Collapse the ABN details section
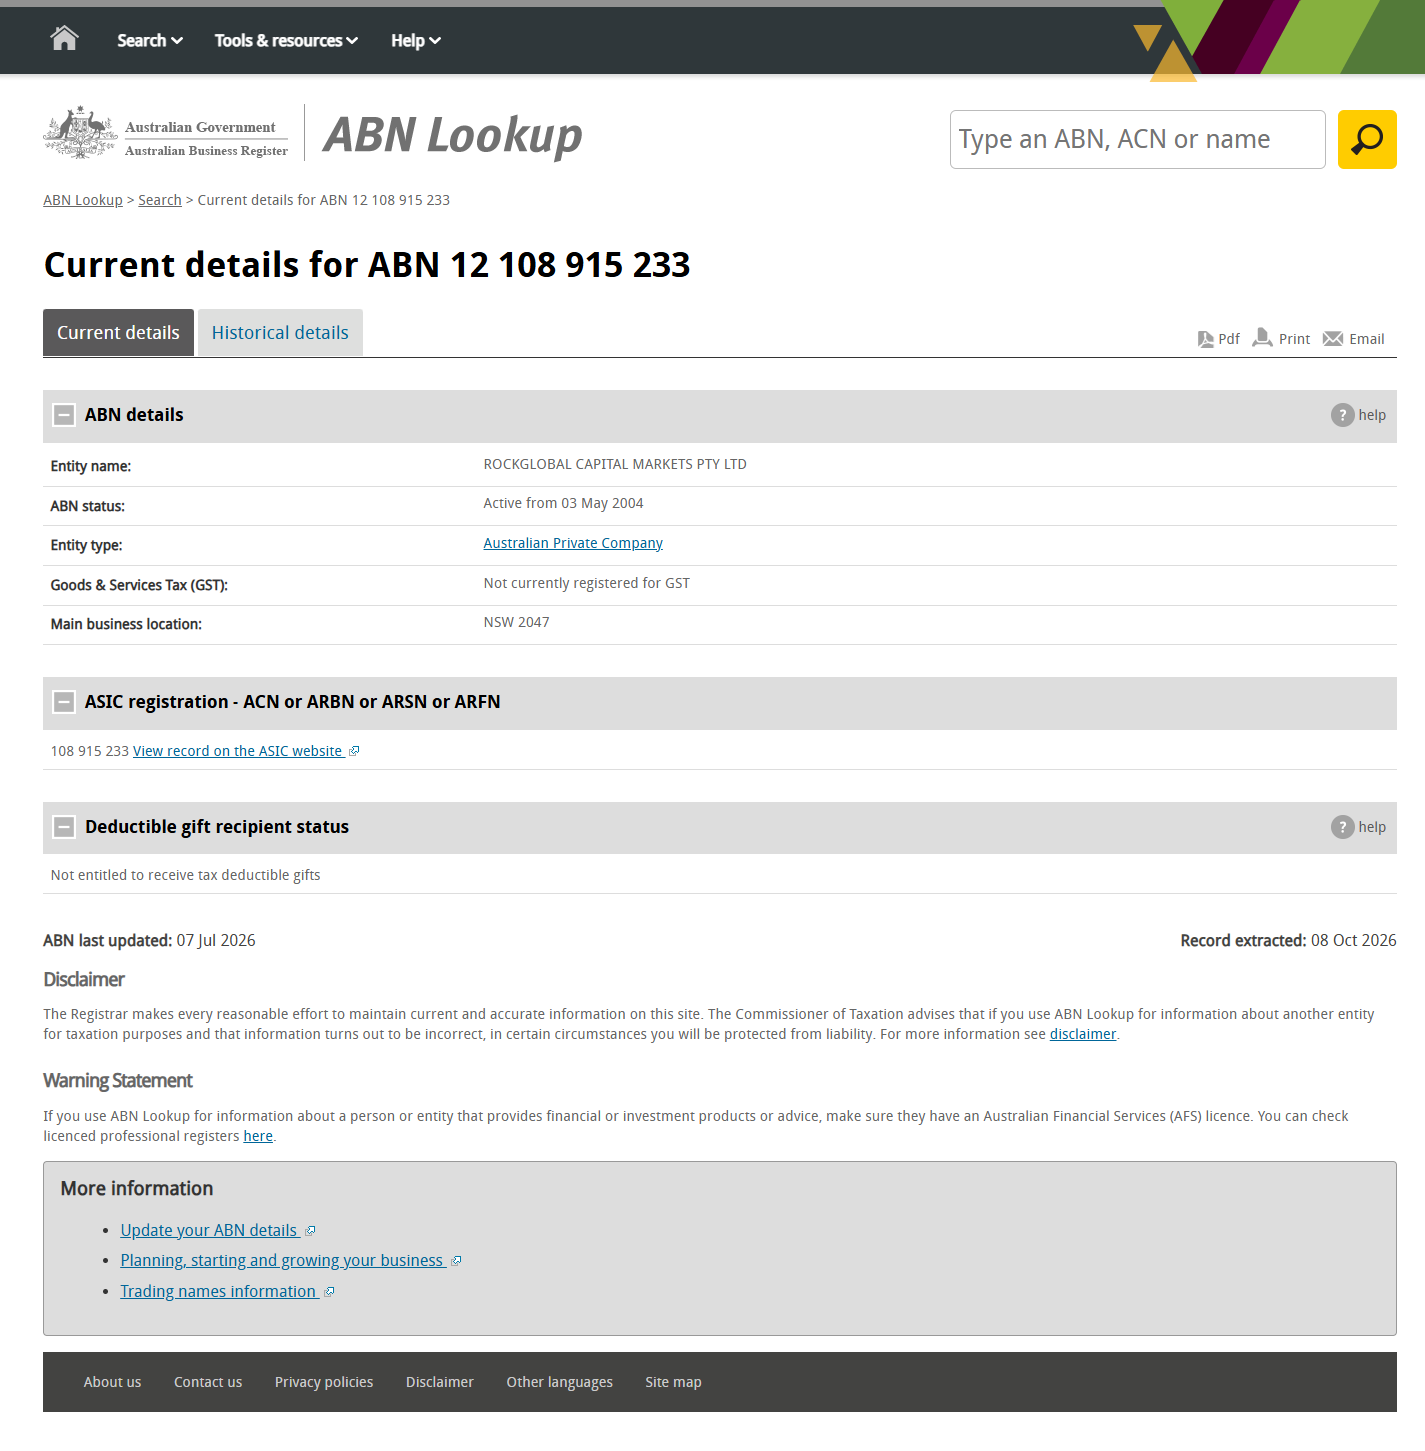The image size is (1425, 1451). [x=64, y=415]
